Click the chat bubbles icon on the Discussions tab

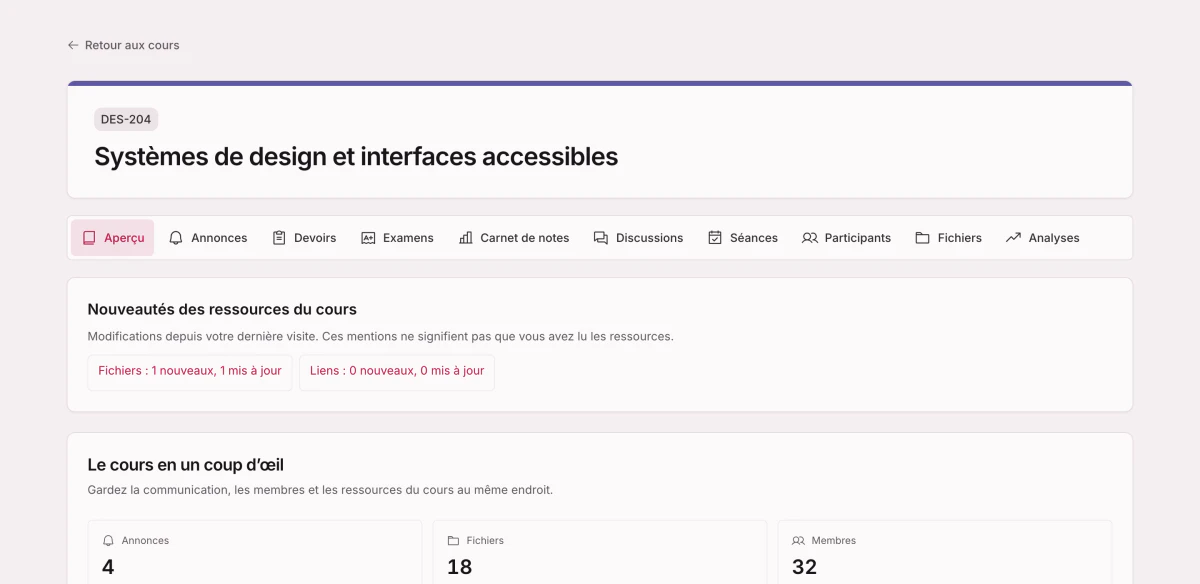point(601,238)
